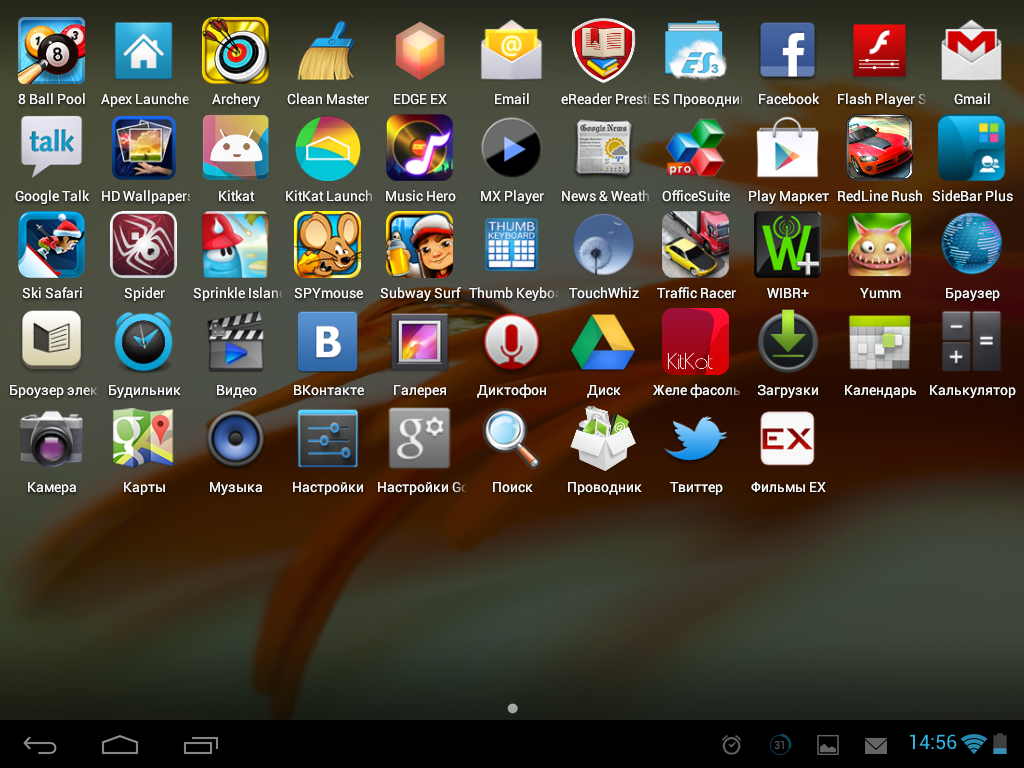Screen dimensions: 1024x768
Task: Open Фильмы EX app
Action: pyautogui.click(x=788, y=439)
